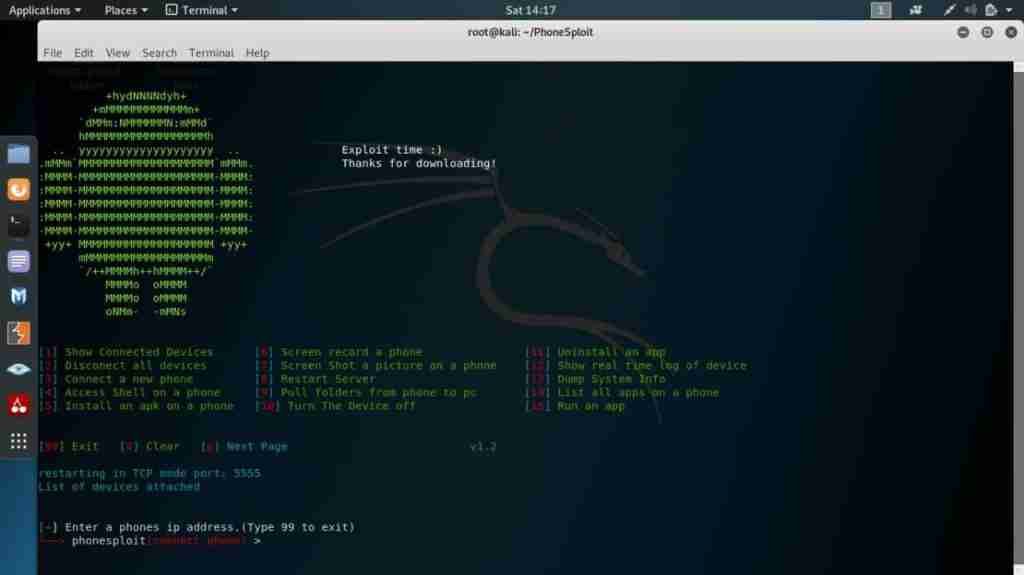Viewport: 1024px width, 575px height.
Task: Click the workspace indicator labeled 1
Action: tap(880, 10)
